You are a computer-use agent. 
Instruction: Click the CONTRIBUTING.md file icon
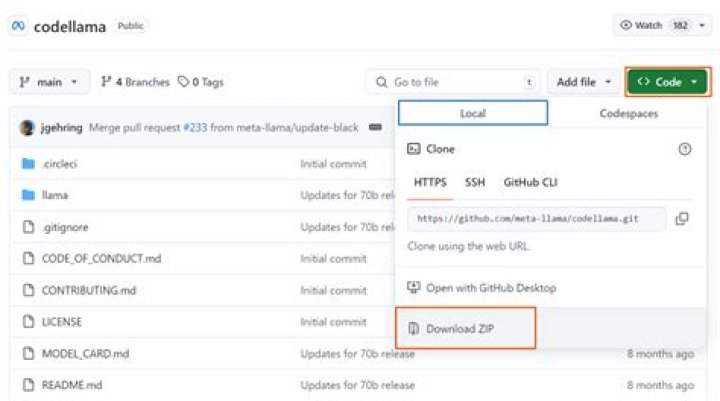(28, 290)
